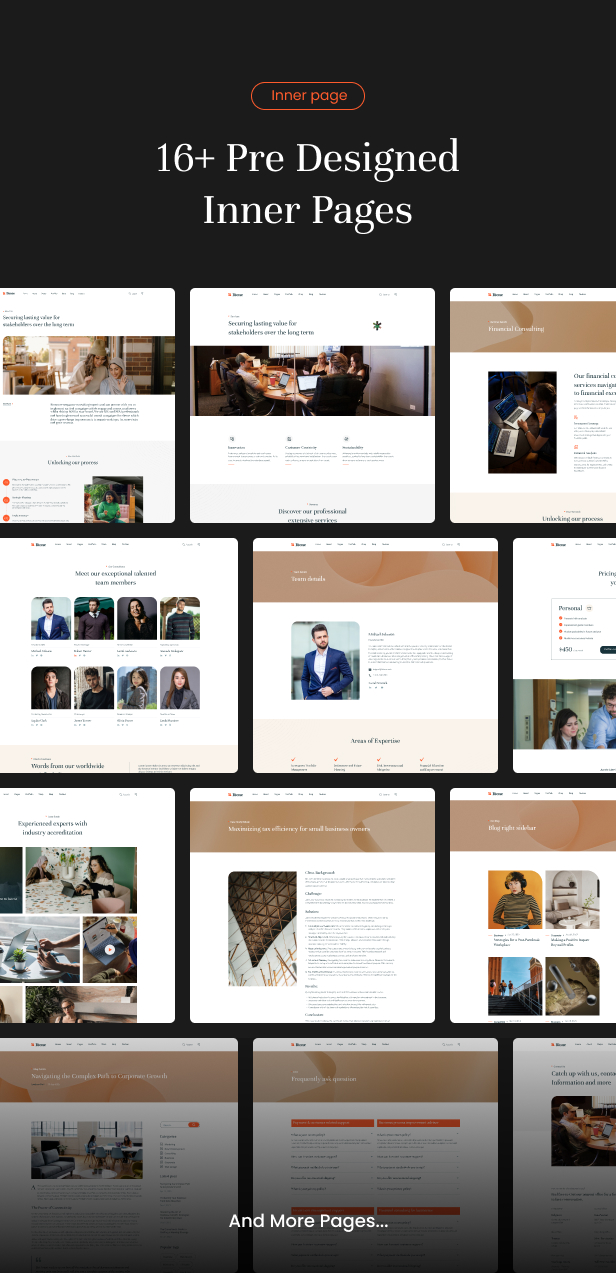The width and height of the screenshot is (616, 1273).
Task: Open the meeting room services page thumbnail
Action: click(312, 405)
